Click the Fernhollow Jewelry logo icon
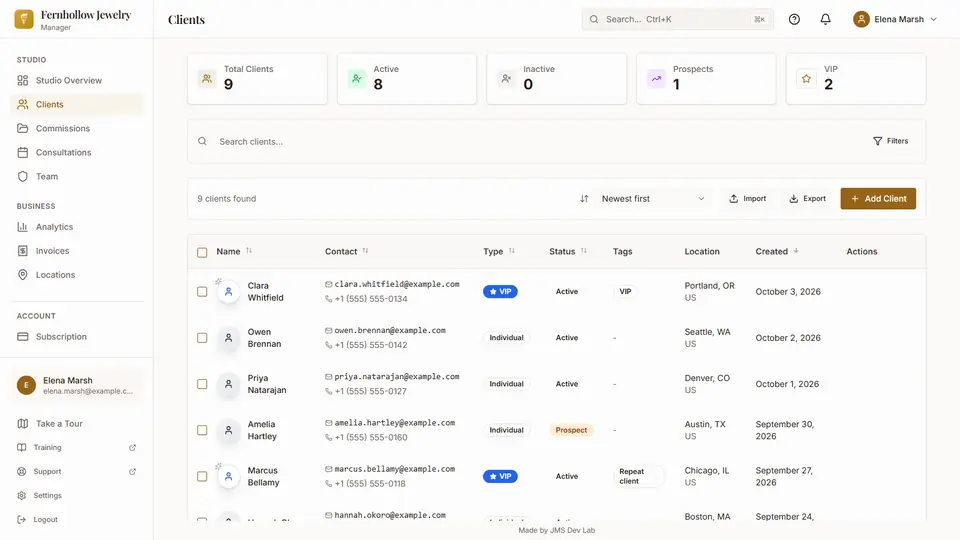Viewport: 960px width, 540px height. click(24, 19)
